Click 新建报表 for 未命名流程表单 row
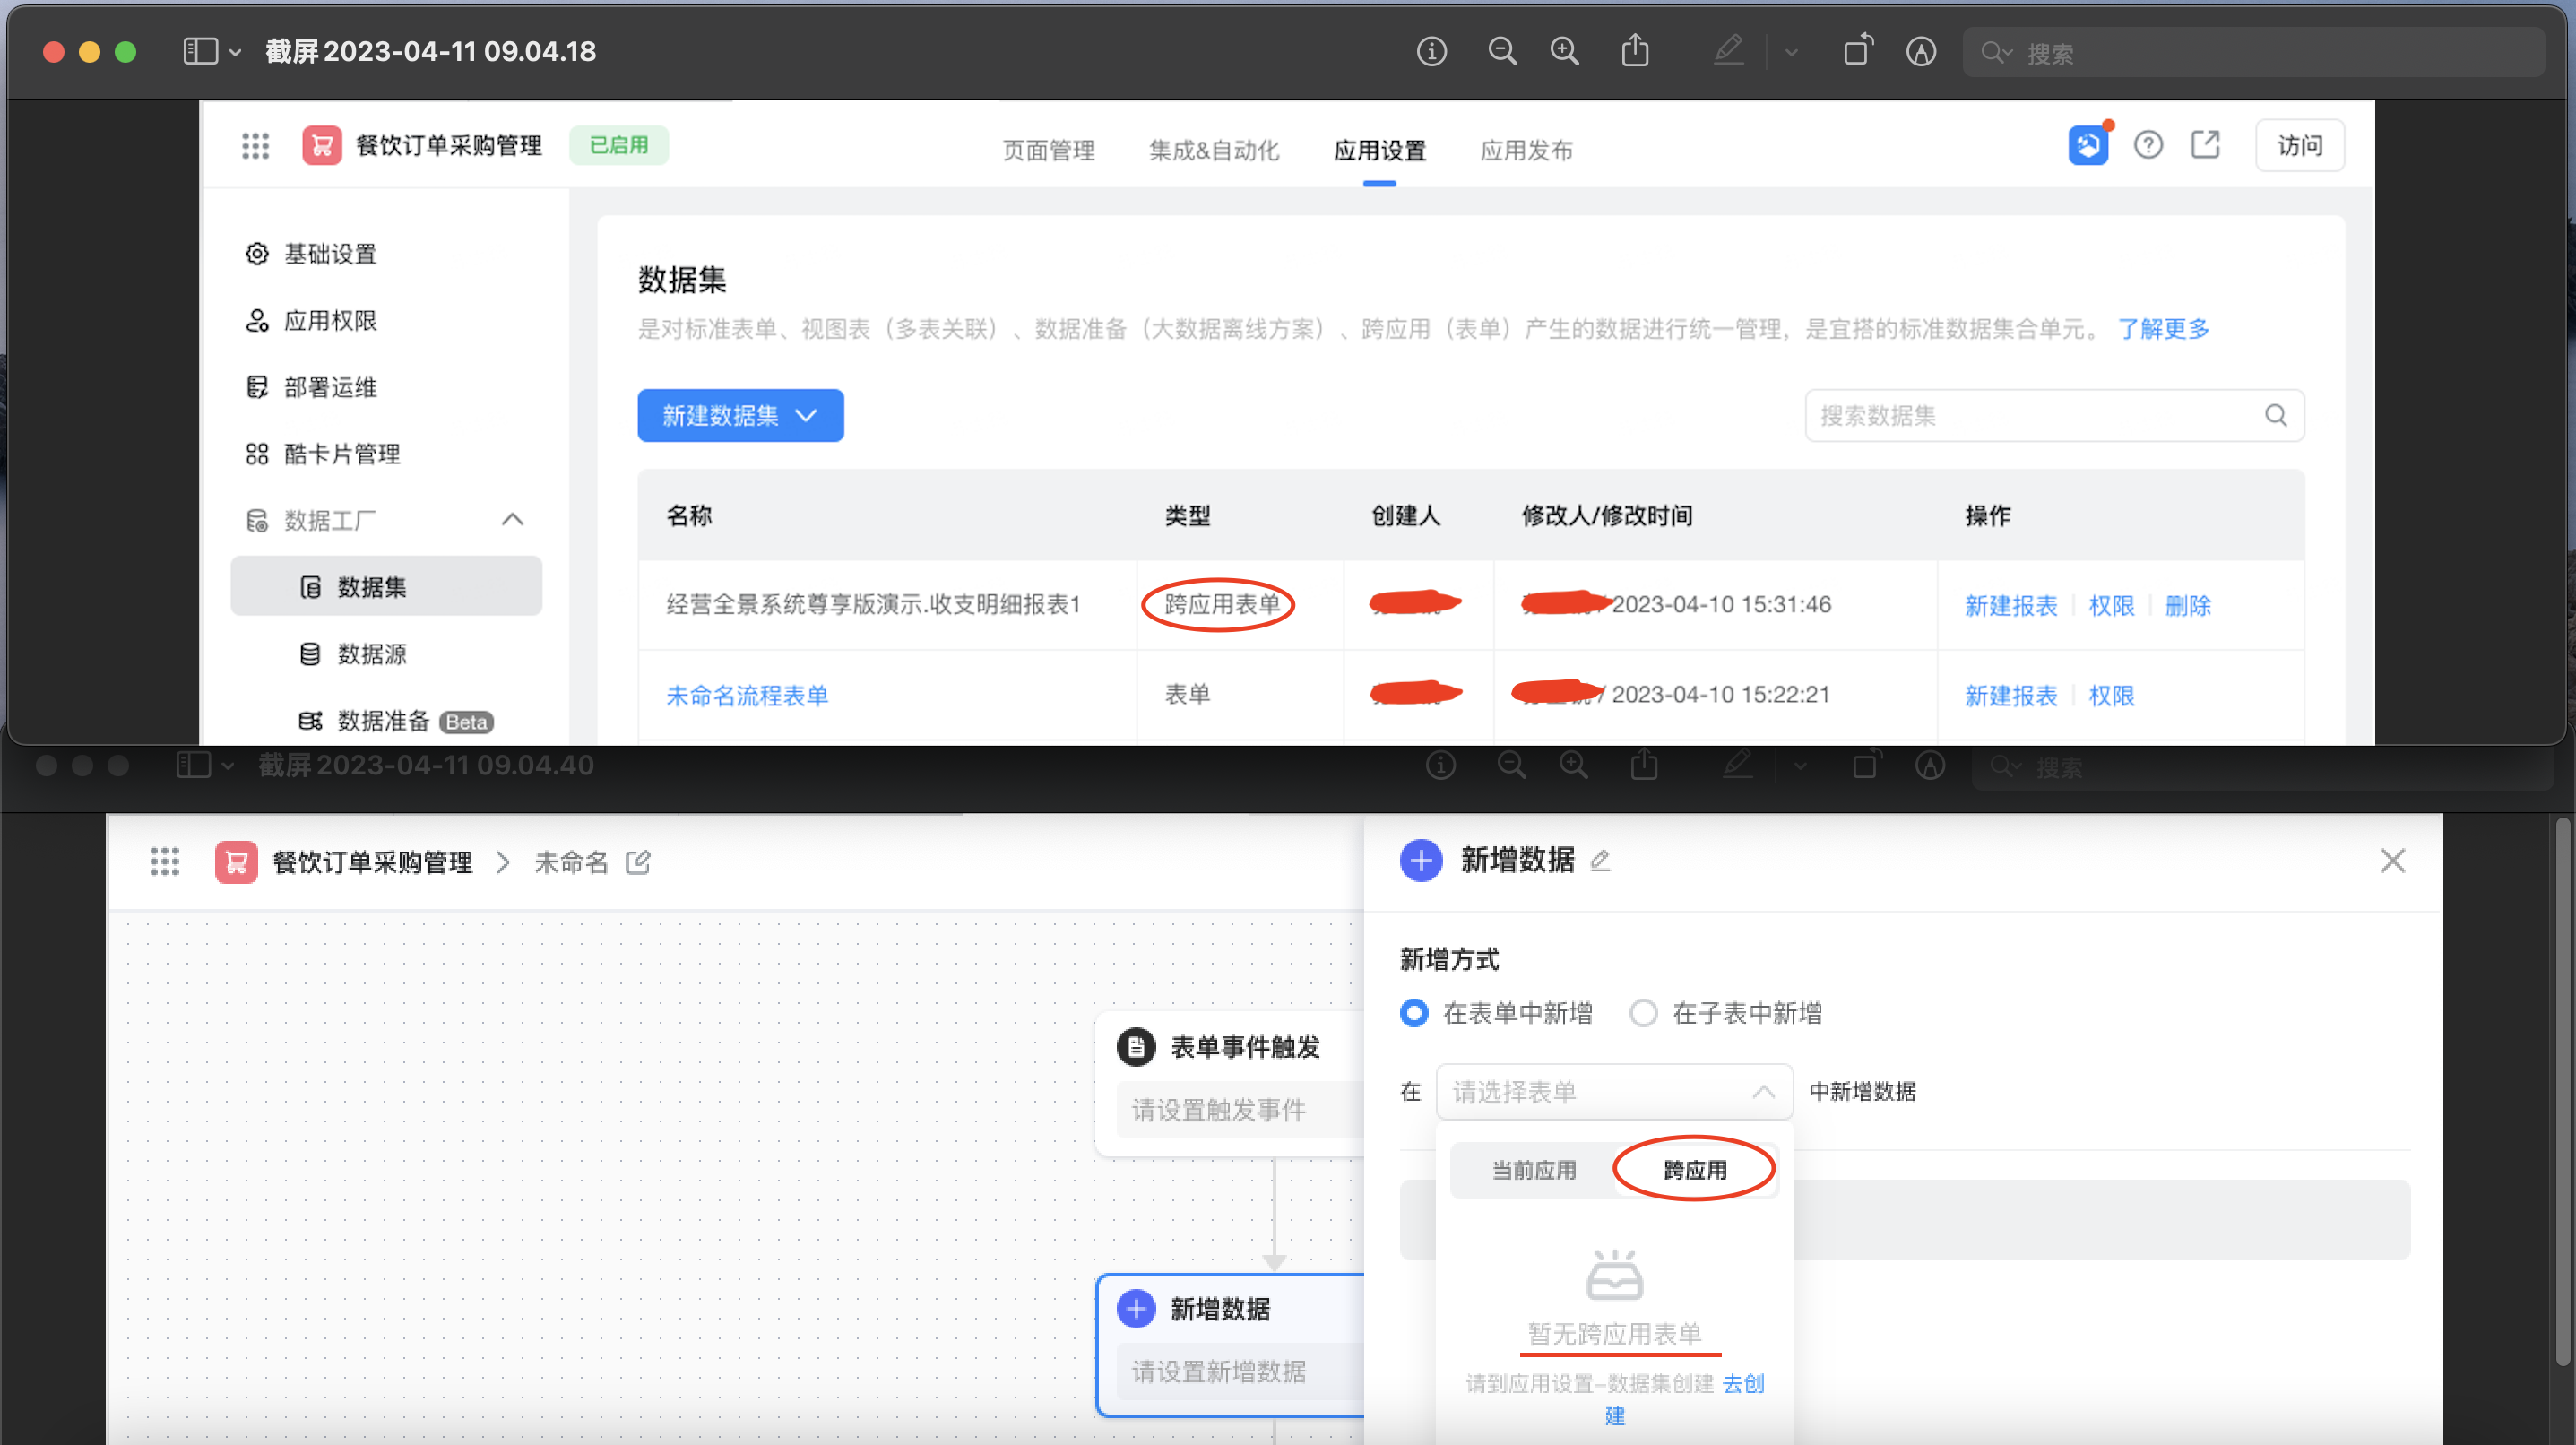This screenshot has height=1445, width=2576. 2011,695
